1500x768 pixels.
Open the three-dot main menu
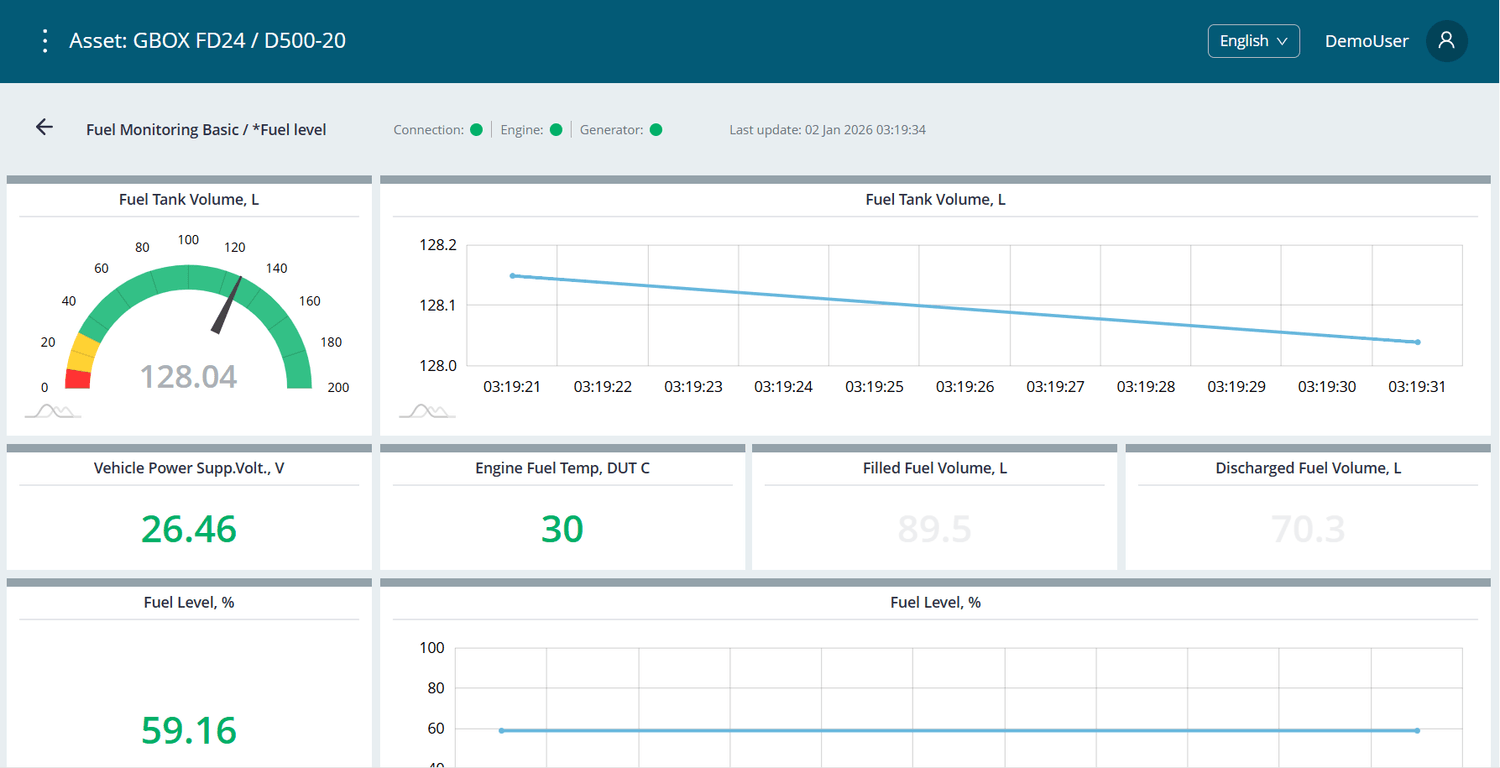click(x=44, y=41)
